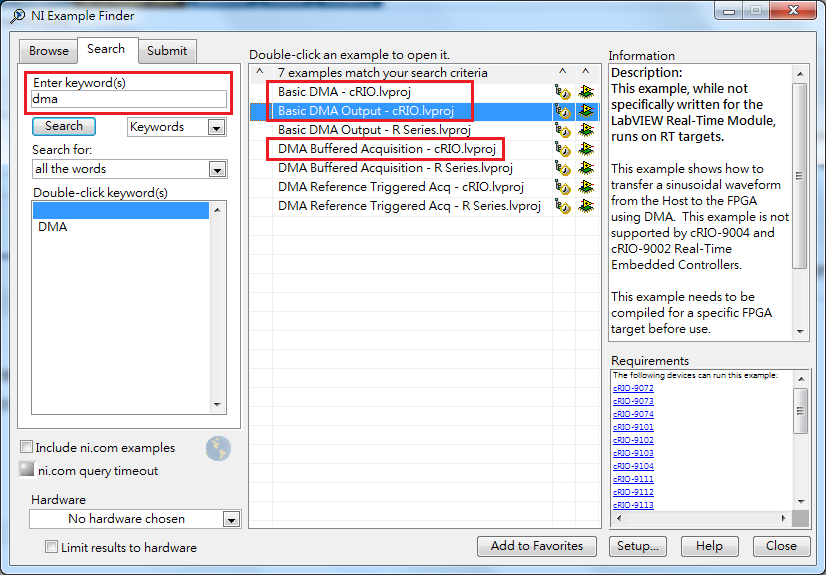Click the LabVIEW icon beside Basic DMA Output - cRIO.lvproj
The width and height of the screenshot is (826, 575).
pos(586,111)
